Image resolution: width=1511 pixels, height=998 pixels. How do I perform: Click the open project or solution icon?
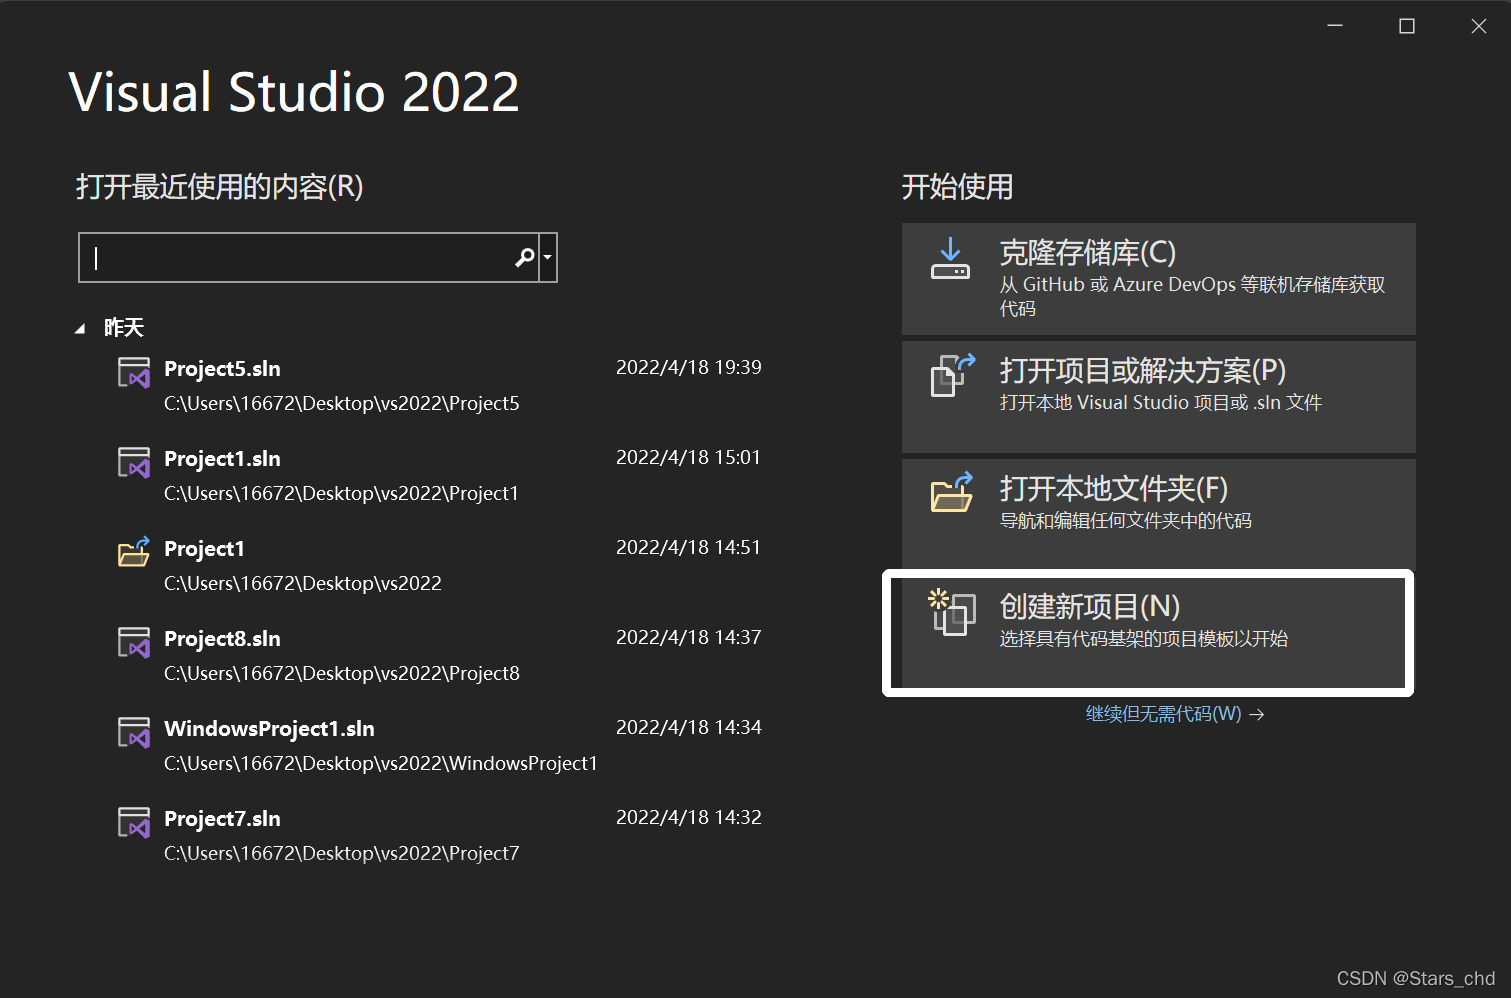(x=952, y=375)
